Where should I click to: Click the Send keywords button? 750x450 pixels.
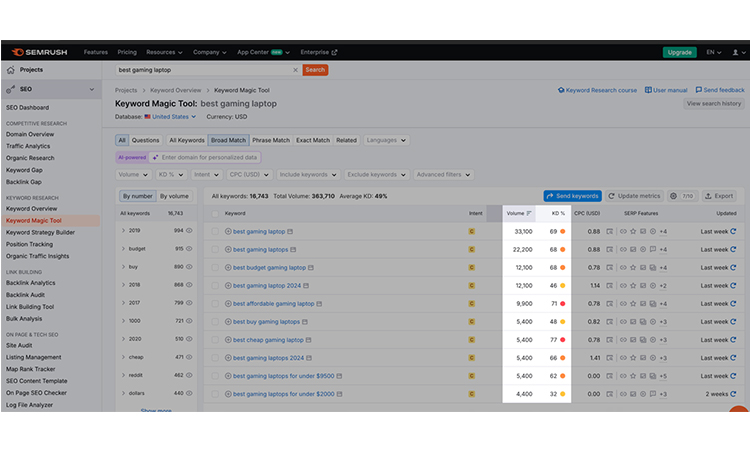[x=573, y=196]
